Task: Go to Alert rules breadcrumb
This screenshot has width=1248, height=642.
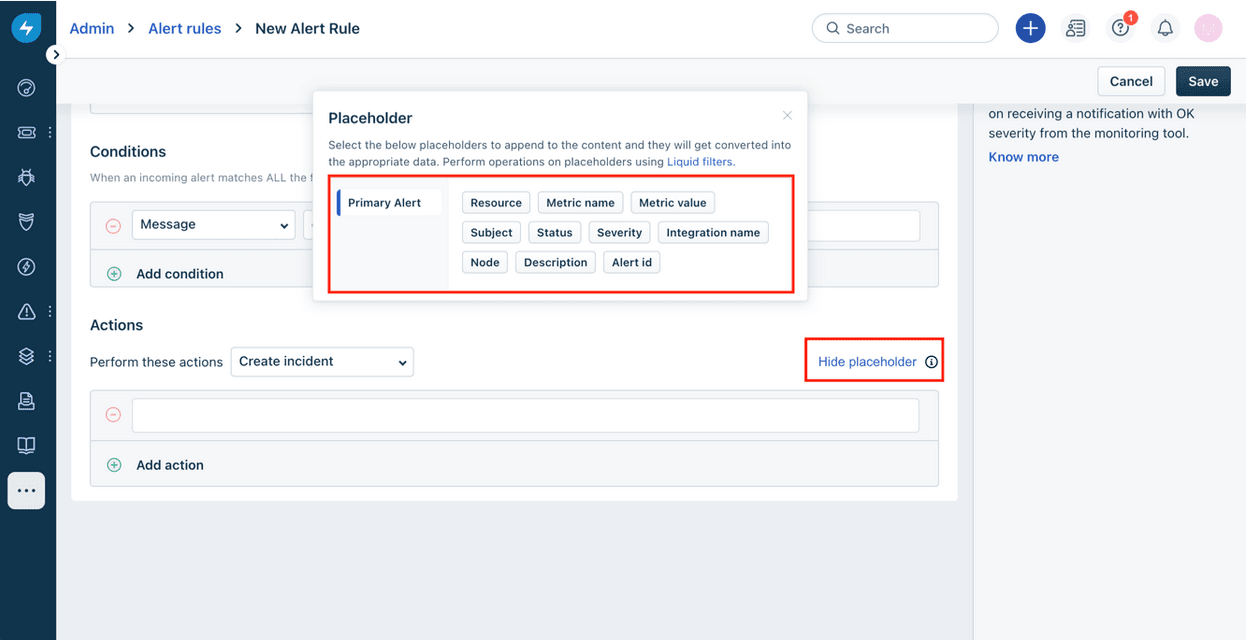Action: click(185, 28)
